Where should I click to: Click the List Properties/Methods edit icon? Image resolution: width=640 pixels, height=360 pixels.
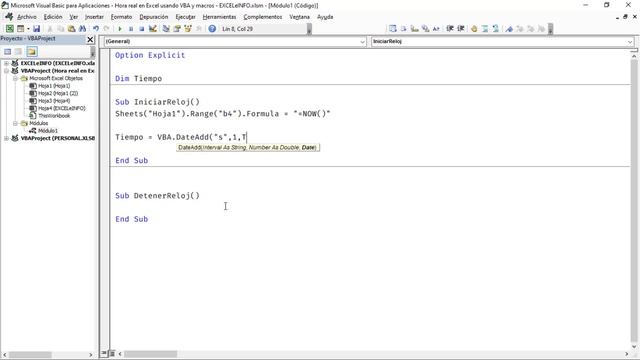click(x=393, y=29)
